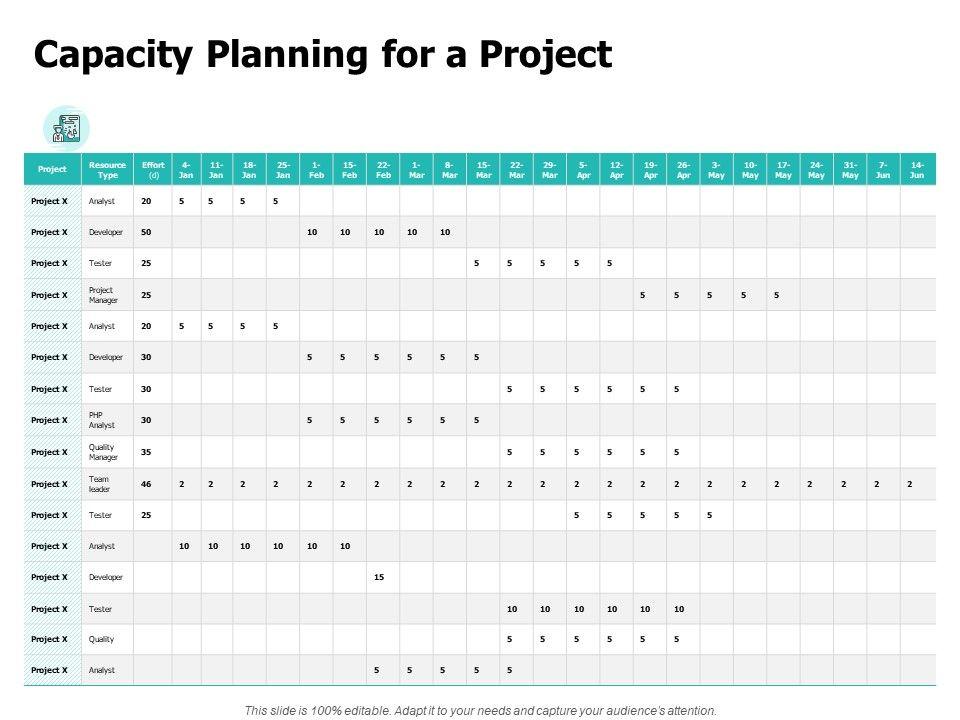Screen dimensions: 960x720
Task: Select the 'Quality Manager' resource cell
Action: click(104, 452)
